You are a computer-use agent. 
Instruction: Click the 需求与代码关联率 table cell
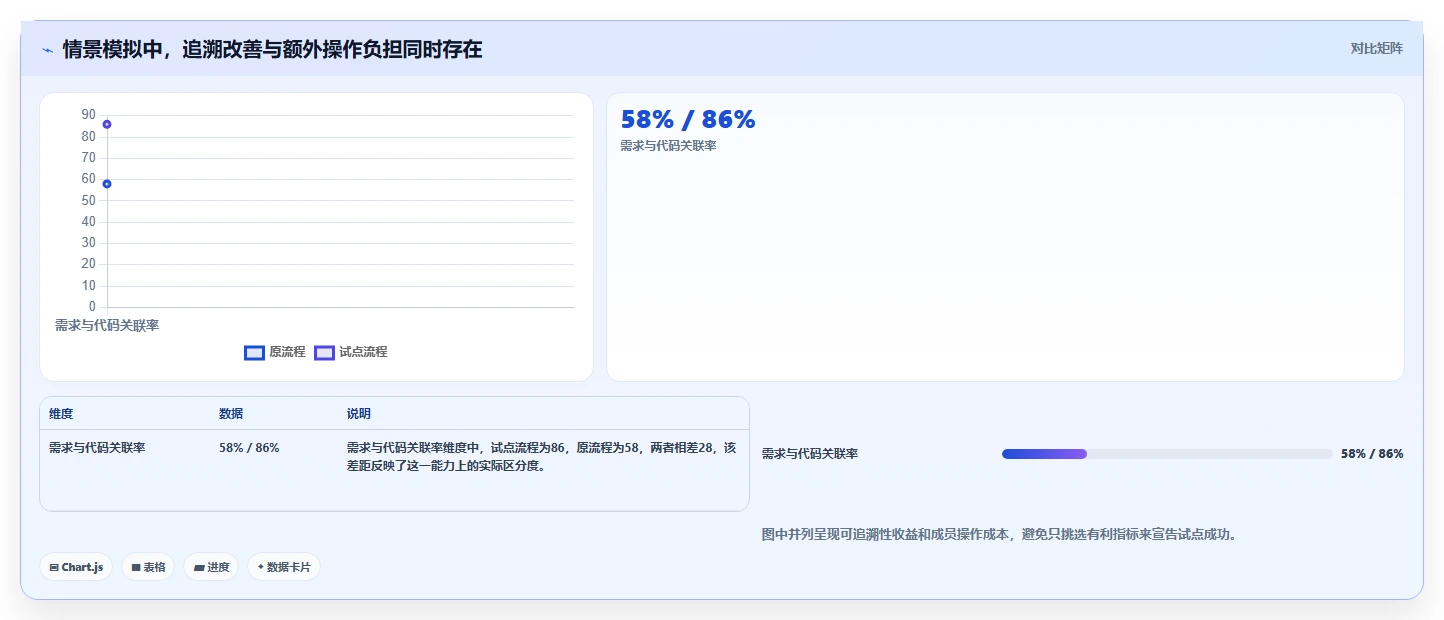[x=97, y=448]
